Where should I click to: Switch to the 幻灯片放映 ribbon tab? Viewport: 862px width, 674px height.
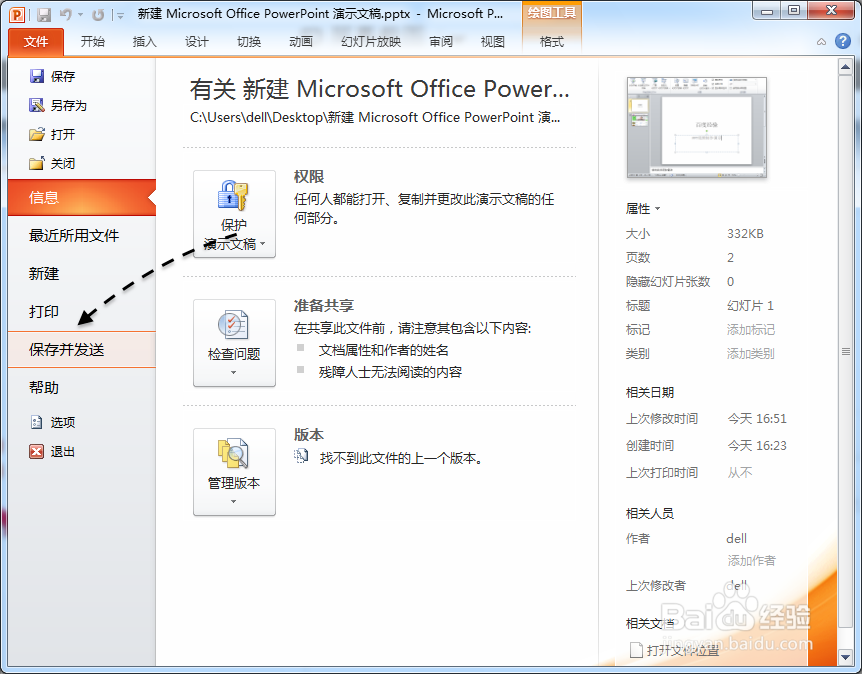[371, 42]
